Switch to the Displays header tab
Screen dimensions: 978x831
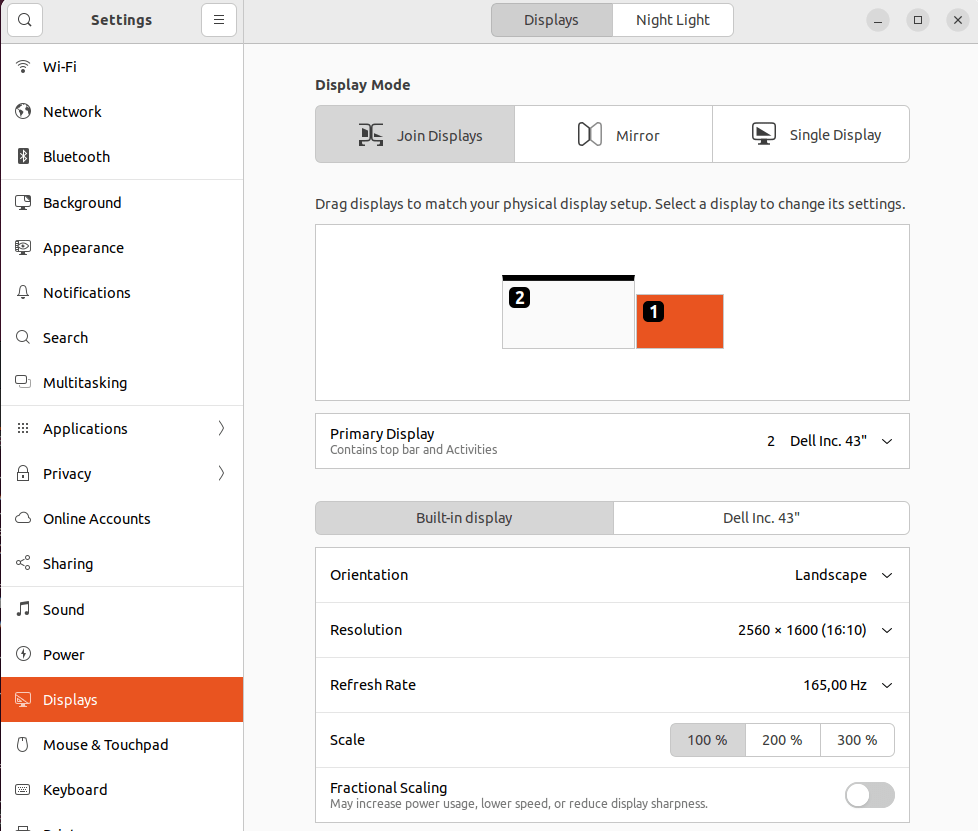(x=552, y=20)
